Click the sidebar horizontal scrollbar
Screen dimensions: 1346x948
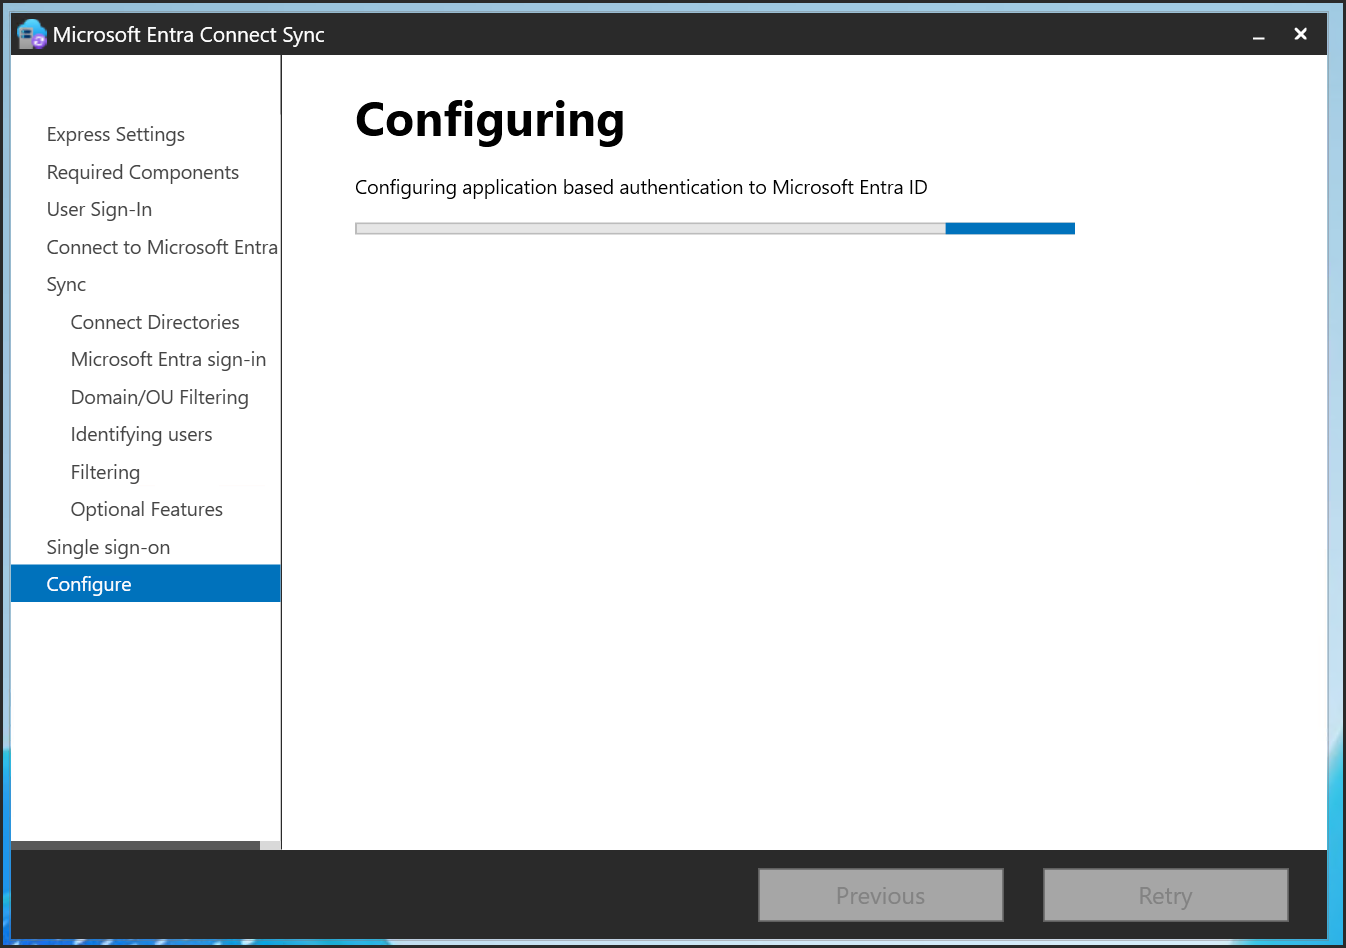coord(136,845)
